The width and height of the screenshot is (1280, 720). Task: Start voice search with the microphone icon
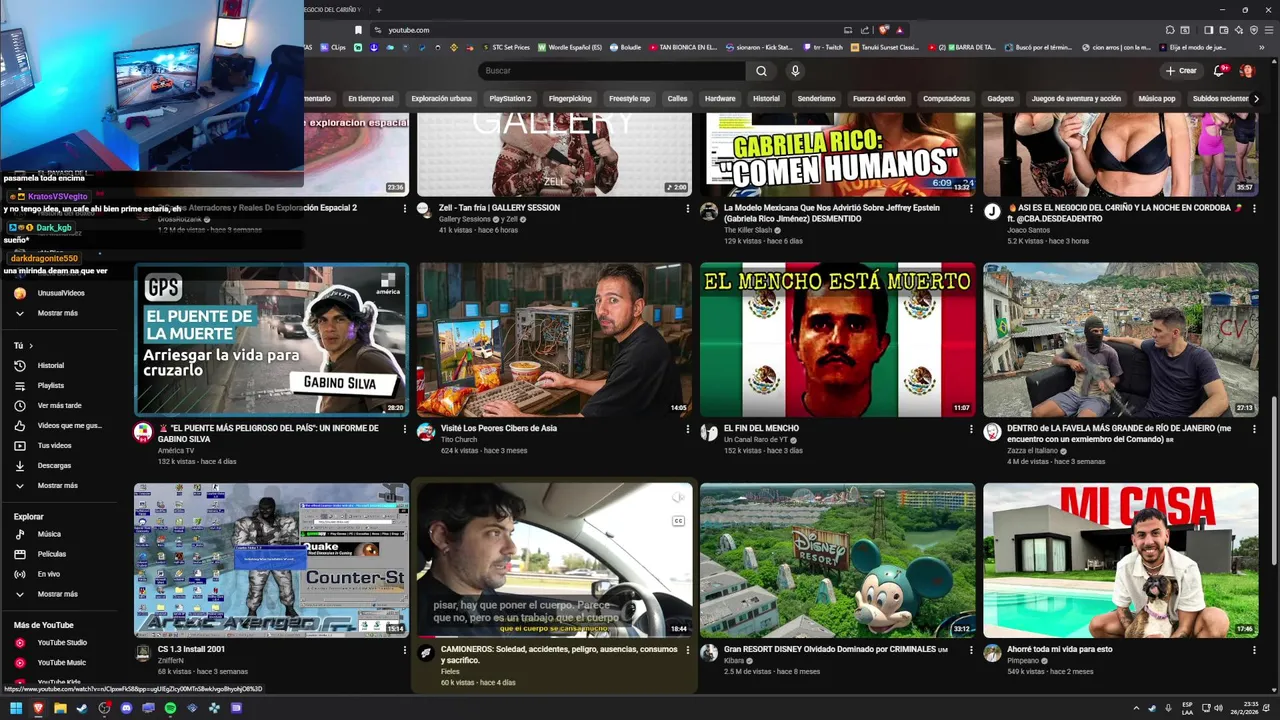(x=795, y=71)
